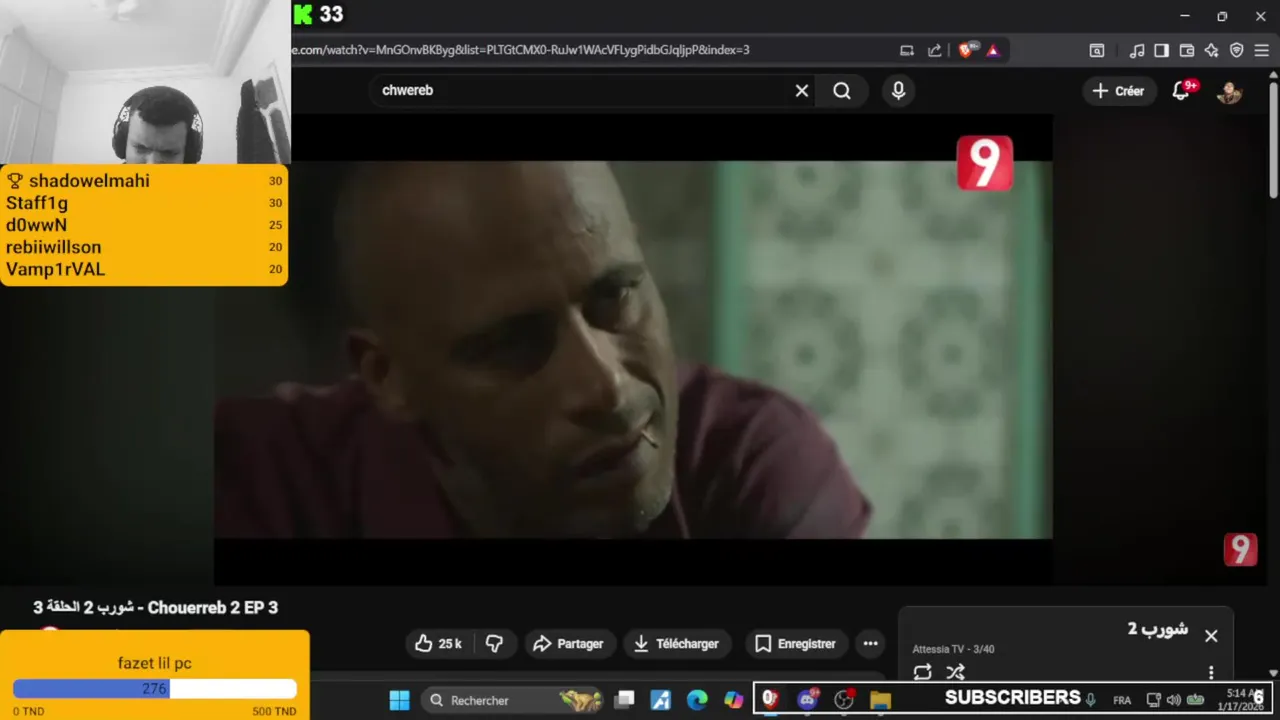Click the browser address bar URL
This screenshot has height=720, width=1280.
521,50
